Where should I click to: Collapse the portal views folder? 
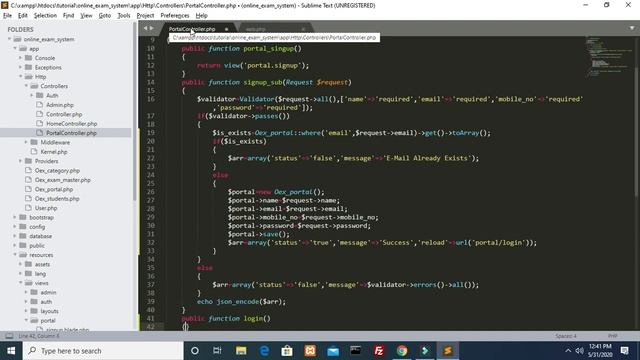tap(26, 321)
